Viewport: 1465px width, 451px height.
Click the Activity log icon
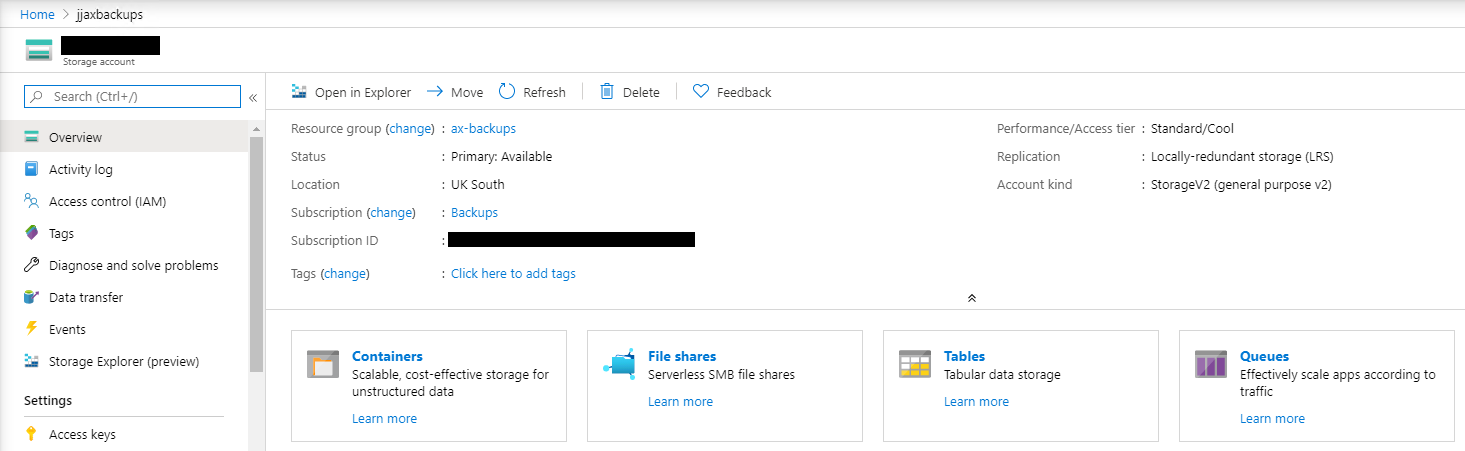[x=32, y=169]
